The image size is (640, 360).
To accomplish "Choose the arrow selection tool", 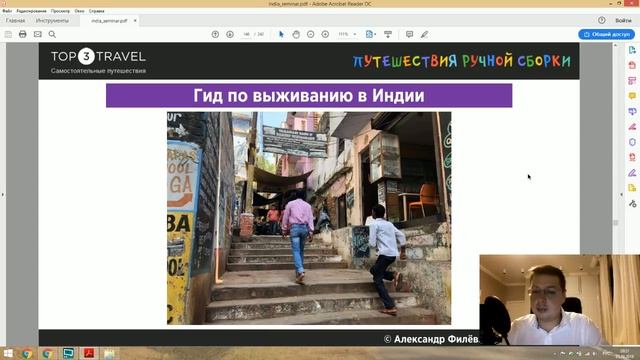I will 281,34.
